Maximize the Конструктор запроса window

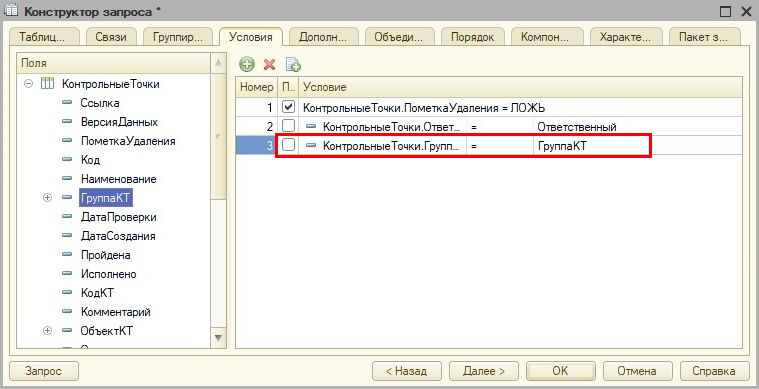726,12
